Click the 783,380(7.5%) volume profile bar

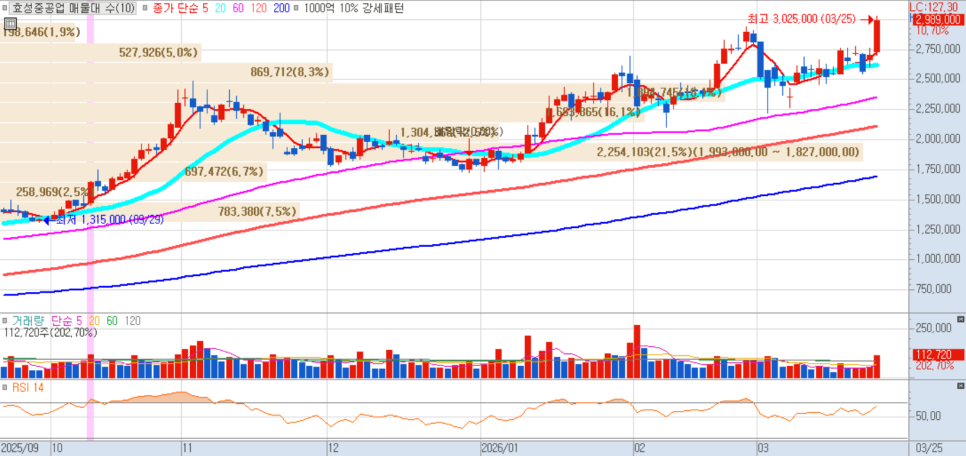pyautogui.click(x=150, y=211)
